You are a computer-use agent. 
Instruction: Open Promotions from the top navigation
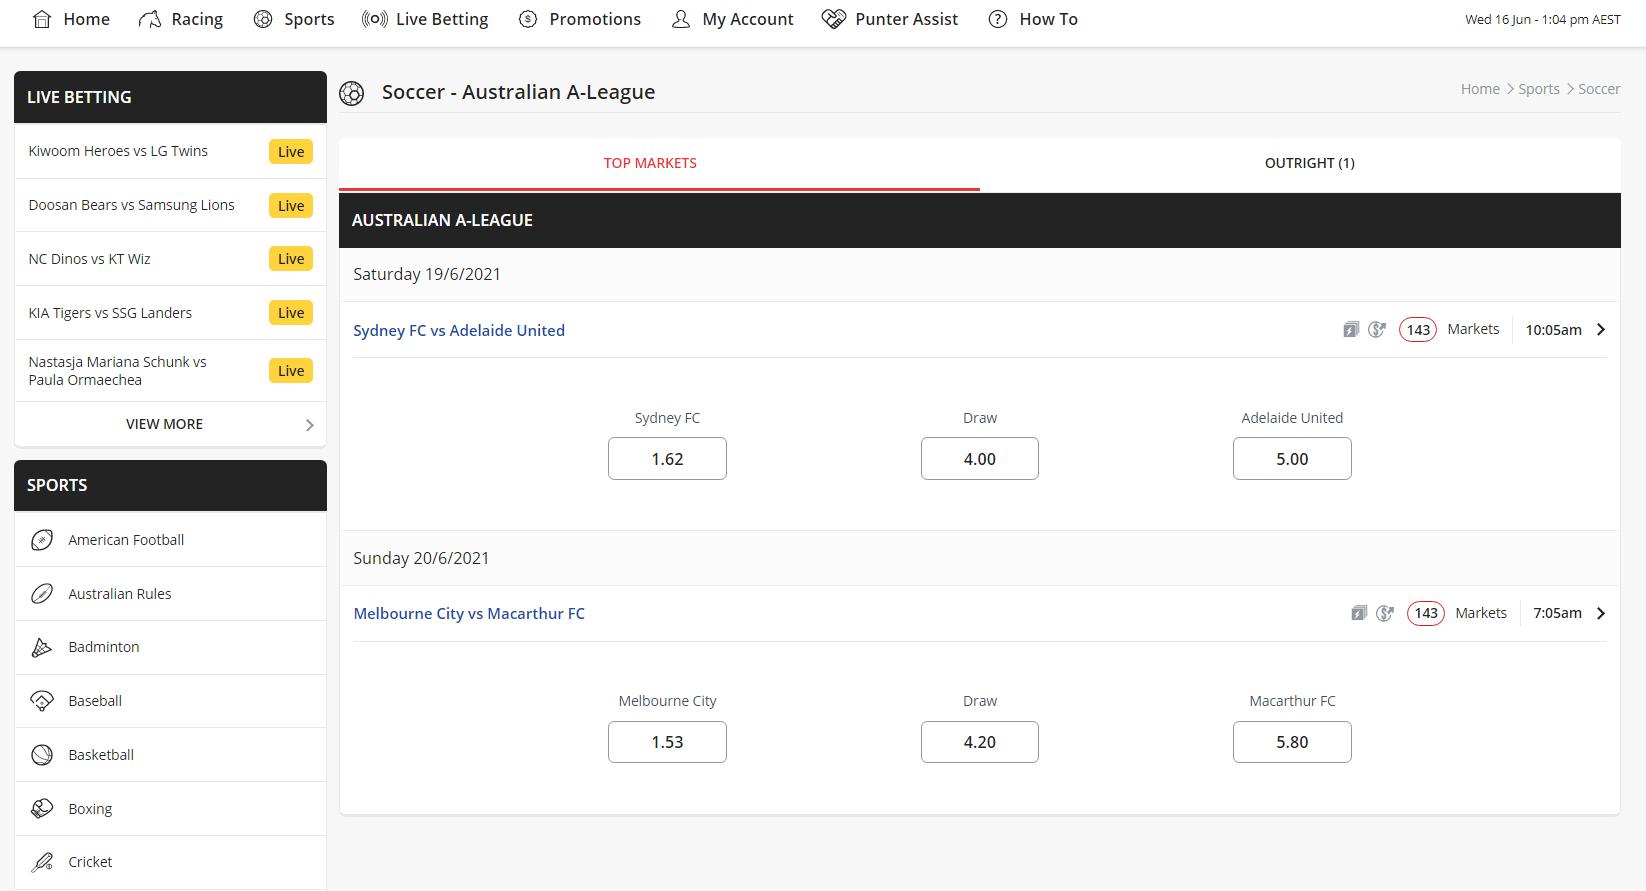[580, 19]
